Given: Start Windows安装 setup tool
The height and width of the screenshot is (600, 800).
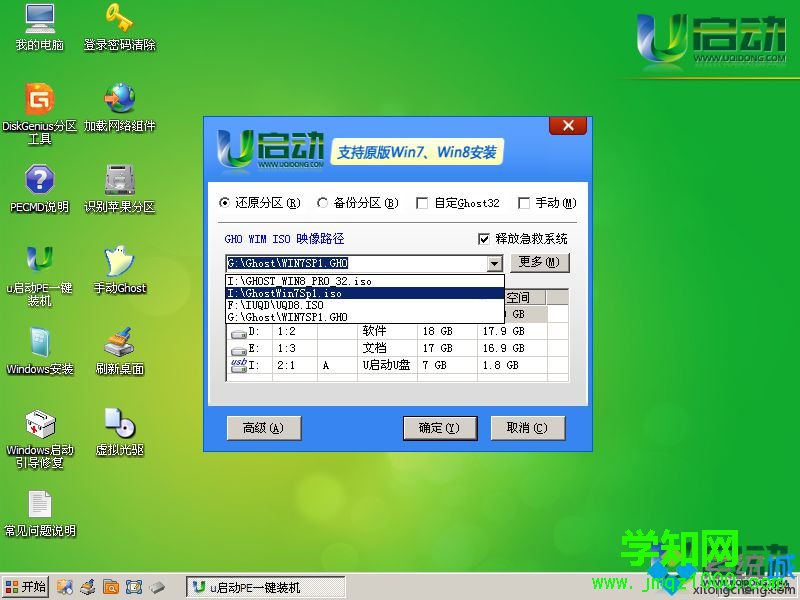Looking at the screenshot, I should click(x=38, y=348).
